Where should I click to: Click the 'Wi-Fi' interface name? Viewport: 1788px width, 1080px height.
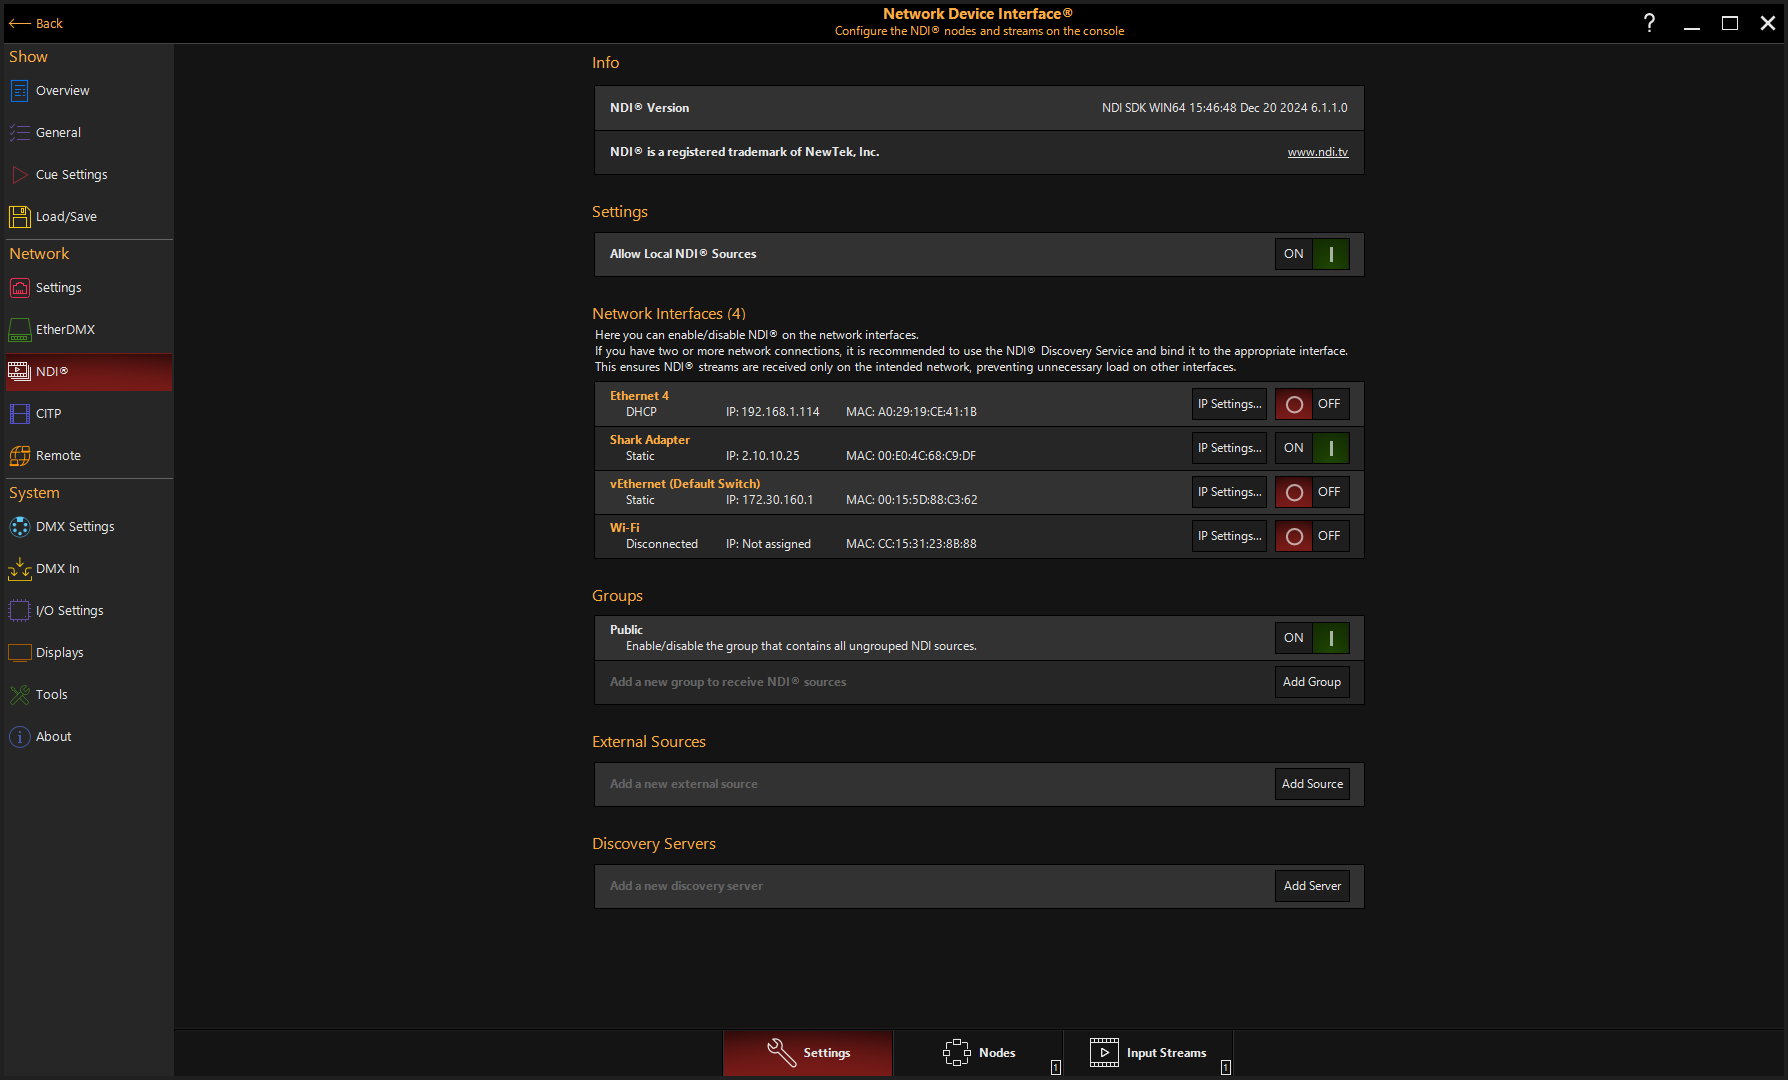tap(624, 528)
